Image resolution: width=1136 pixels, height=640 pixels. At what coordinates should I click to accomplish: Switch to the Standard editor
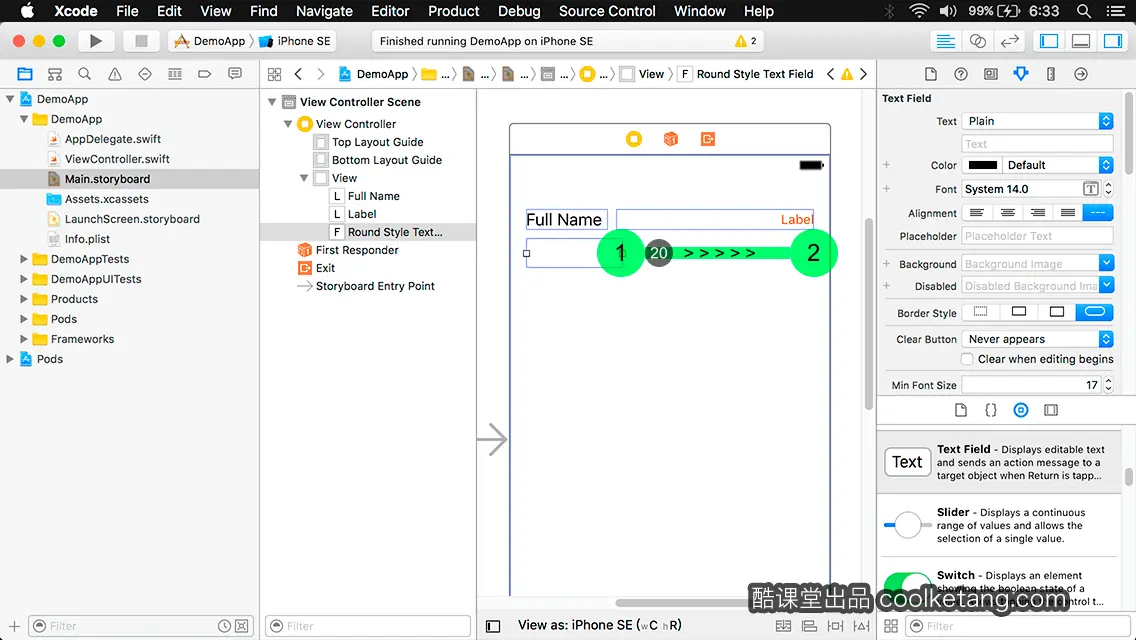(x=945, y=41)
